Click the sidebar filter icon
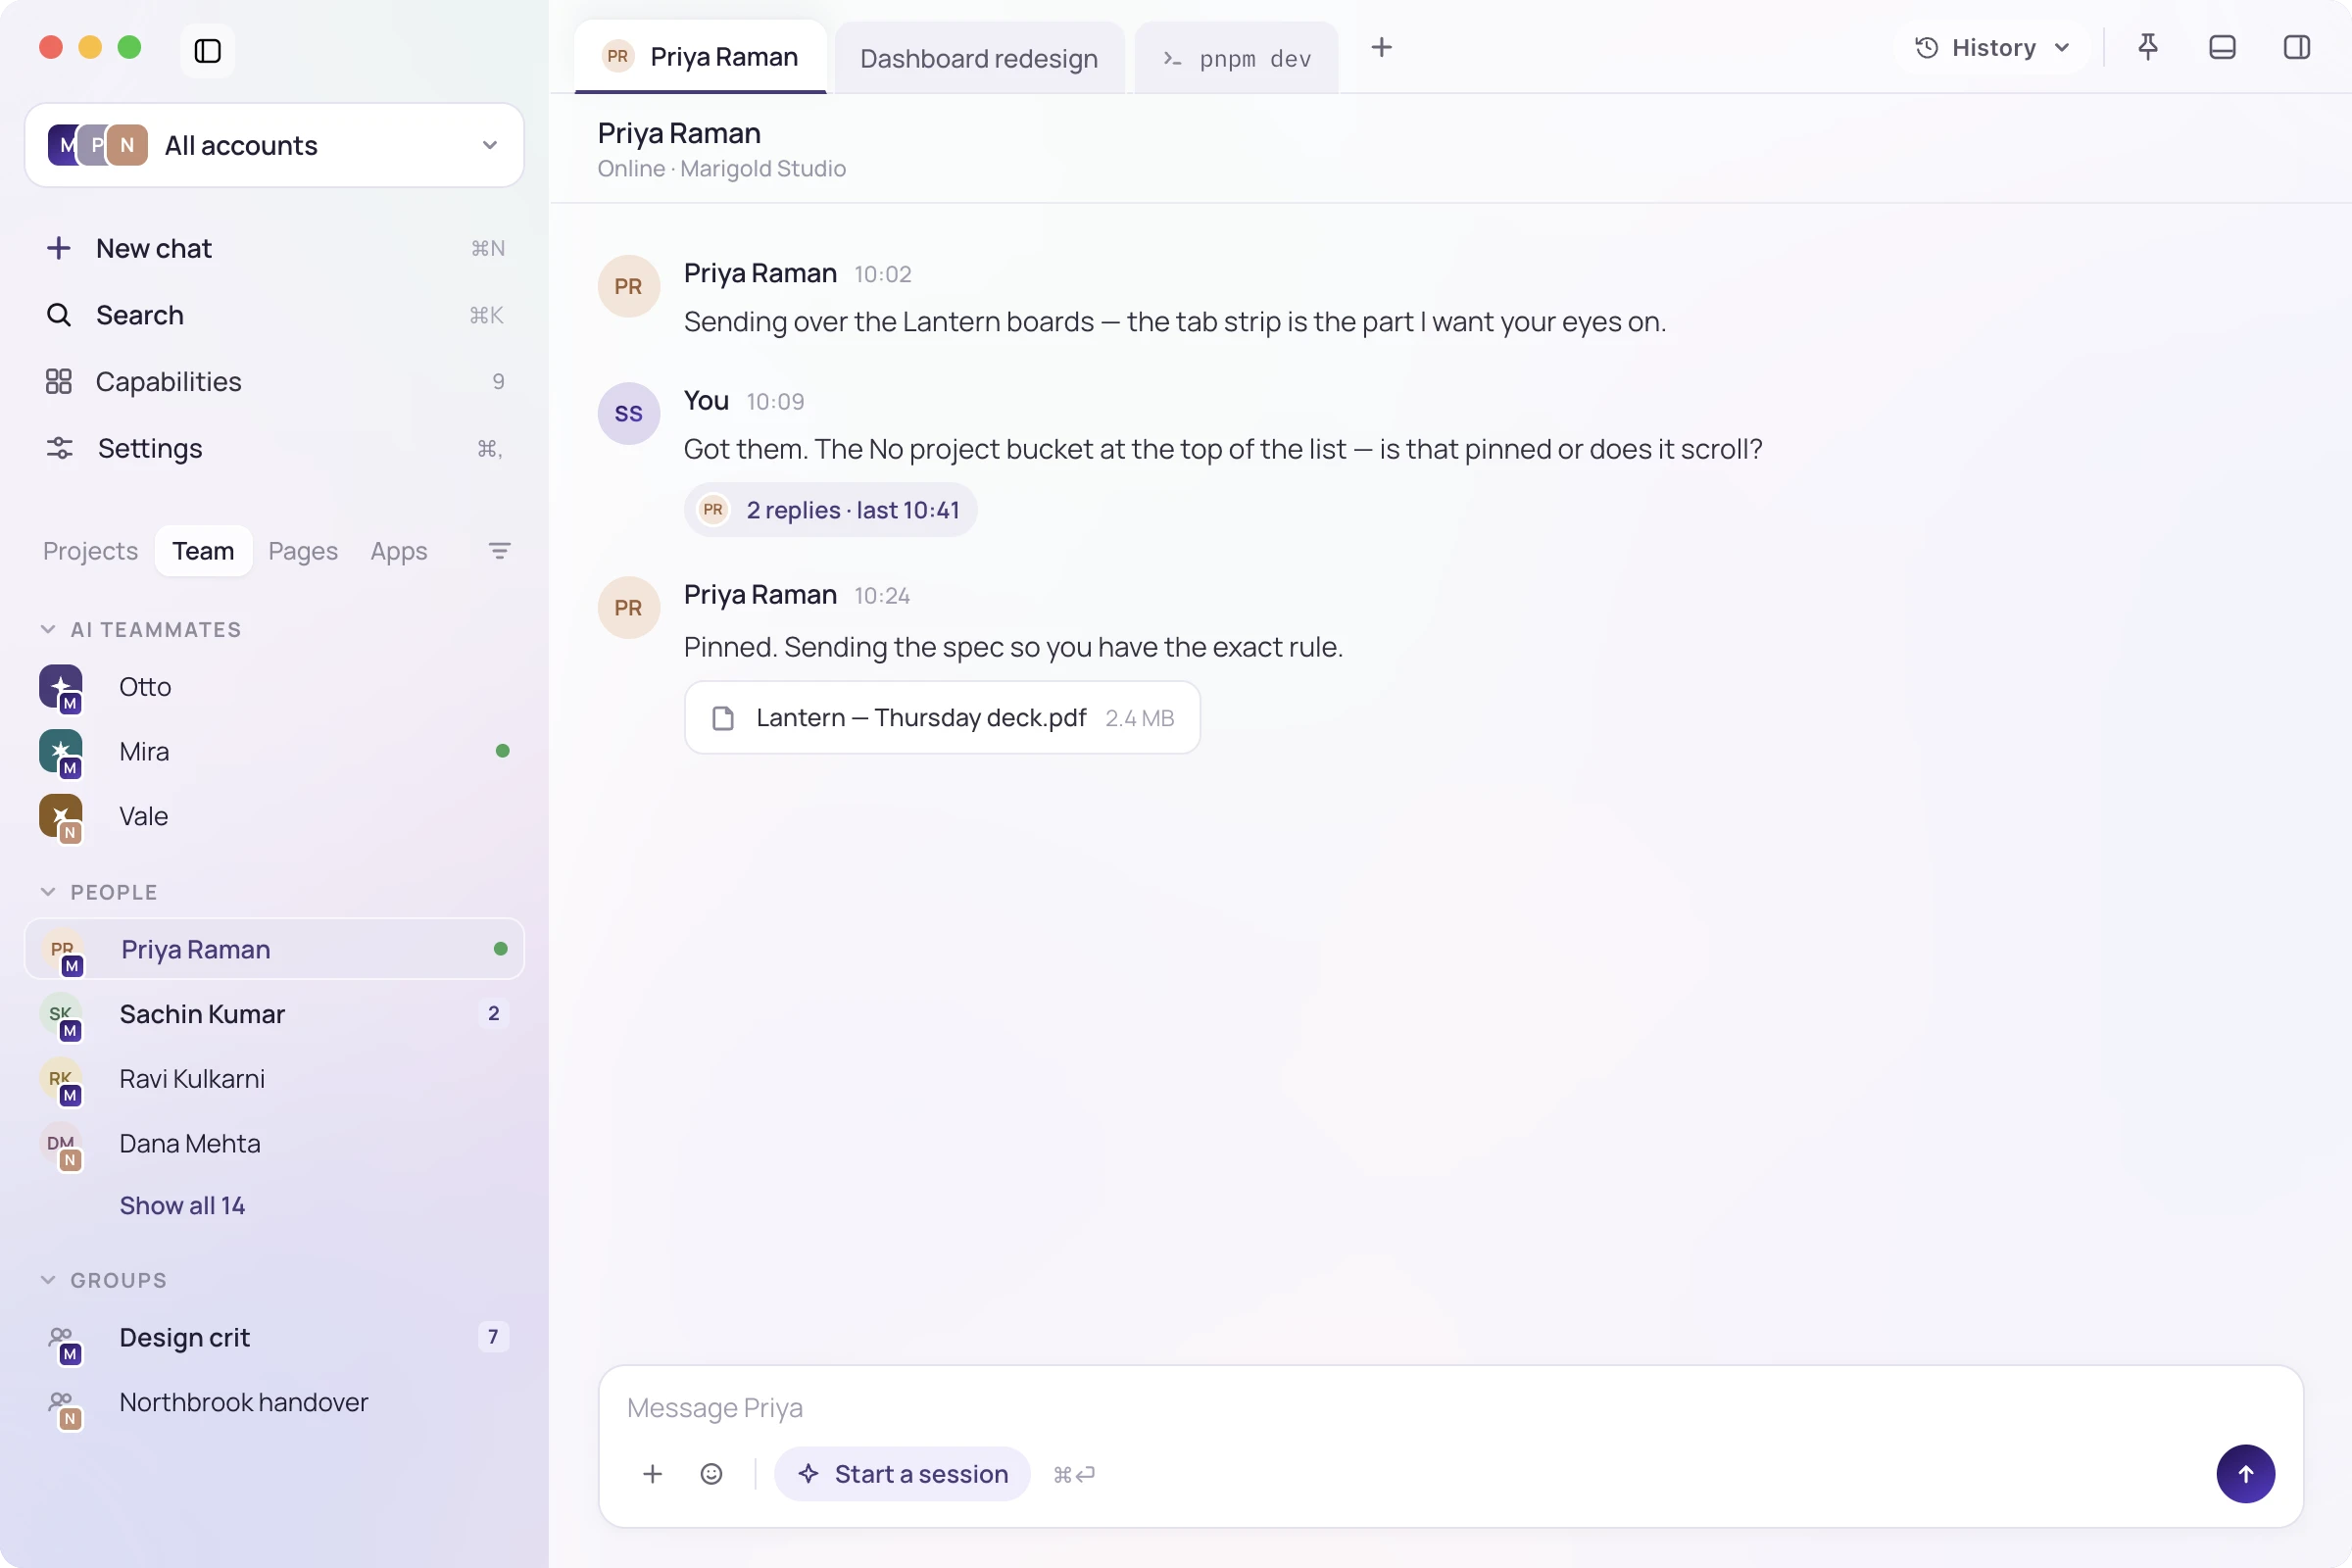Viewport: 2352px width, 1568px height. 499,551
